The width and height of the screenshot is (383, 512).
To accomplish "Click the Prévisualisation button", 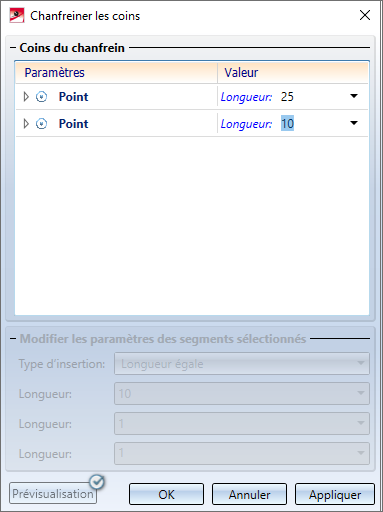I will click(53, 493).
